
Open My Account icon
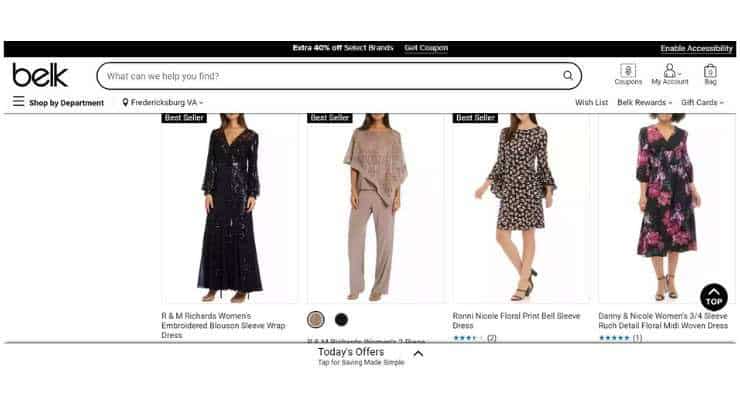click(670, 75)
